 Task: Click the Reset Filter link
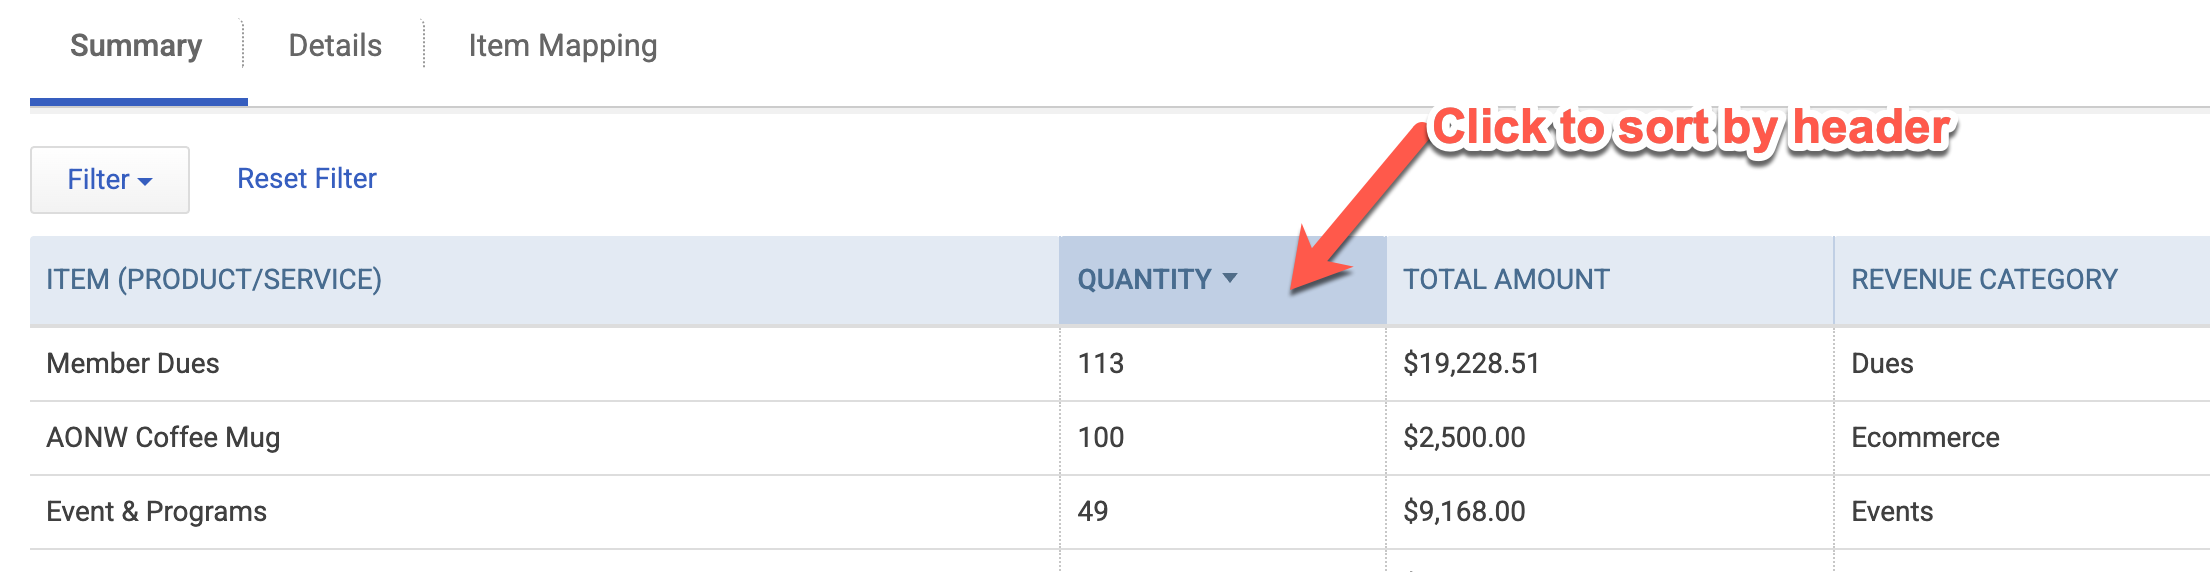(307, 179)
